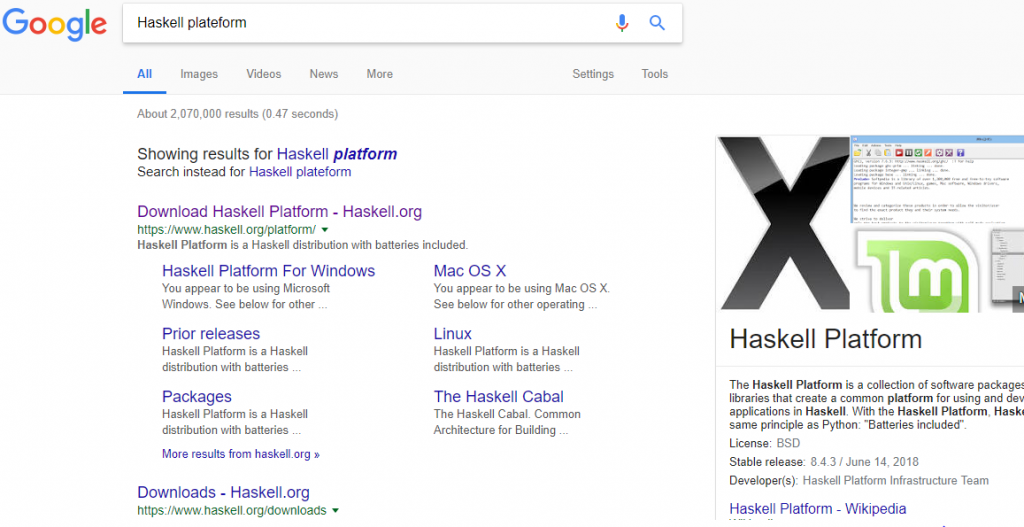
Task: Click the Stable release 8.4.3 entry
Action: point(824,462)
